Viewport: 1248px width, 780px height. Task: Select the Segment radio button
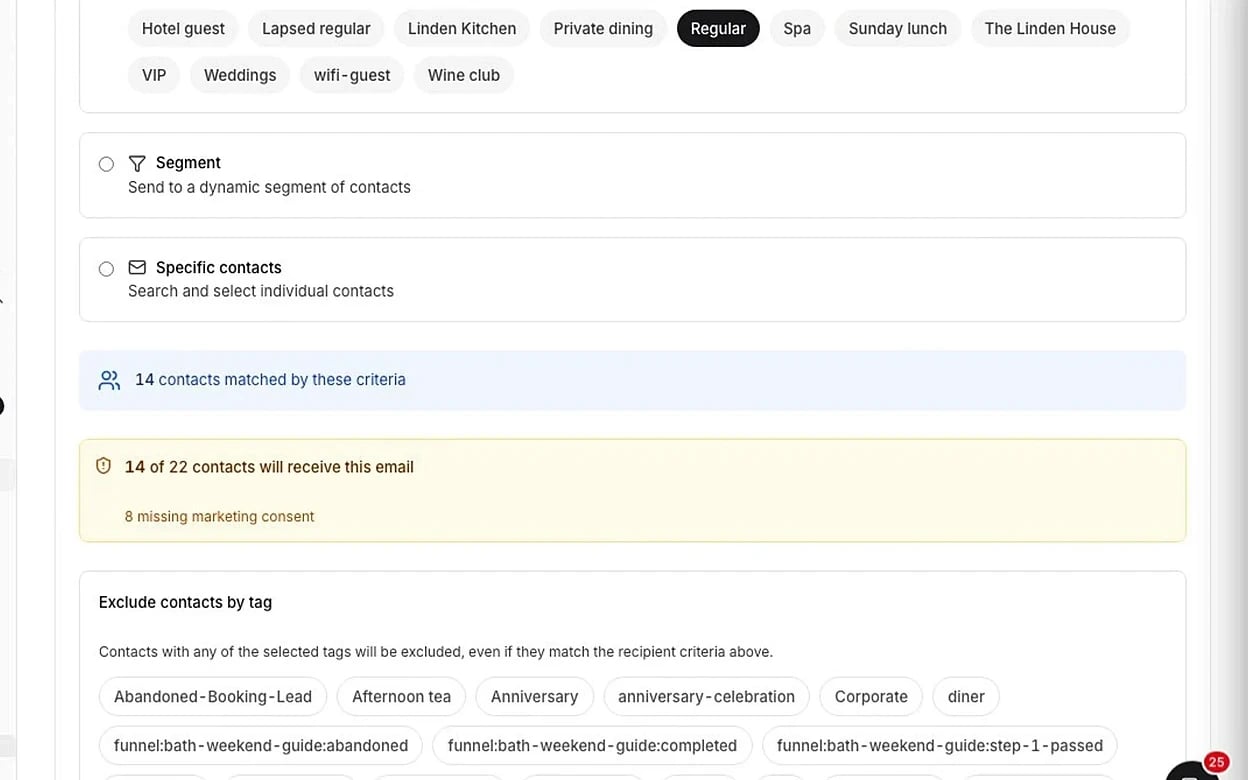click(x=106, y=164)
